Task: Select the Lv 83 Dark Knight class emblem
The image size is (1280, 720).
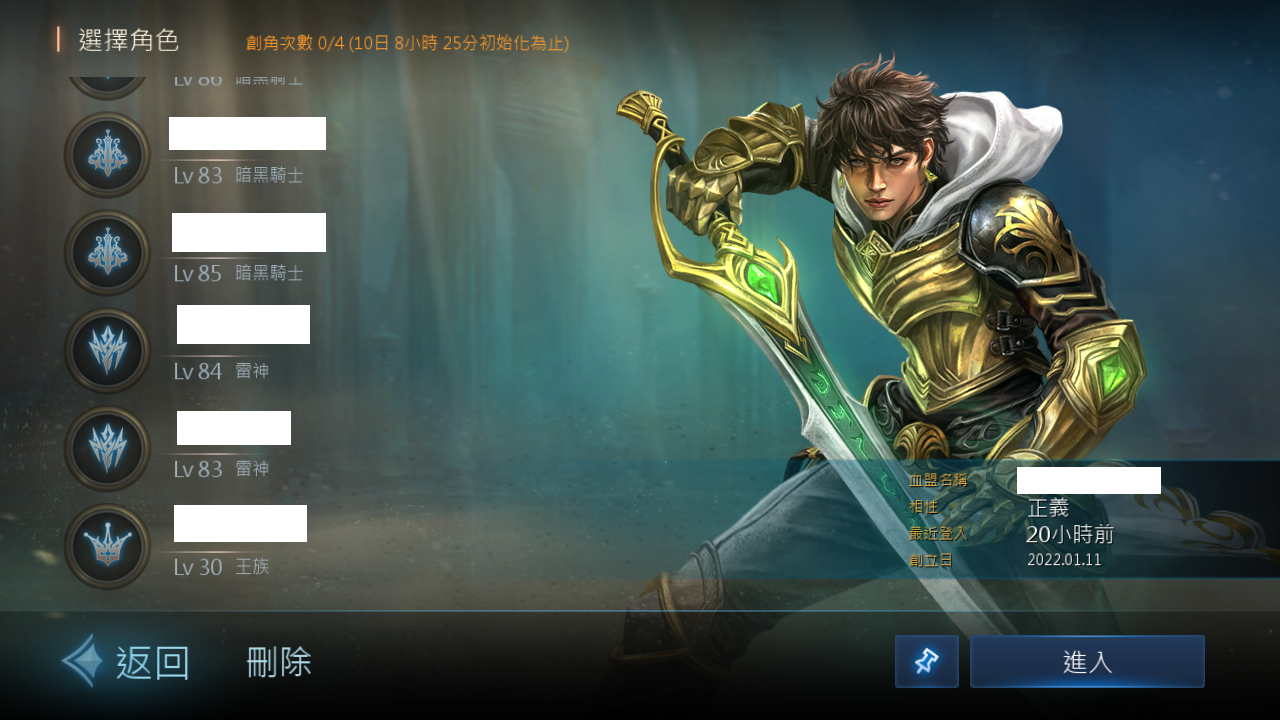Action: click(x=107, y=155)
